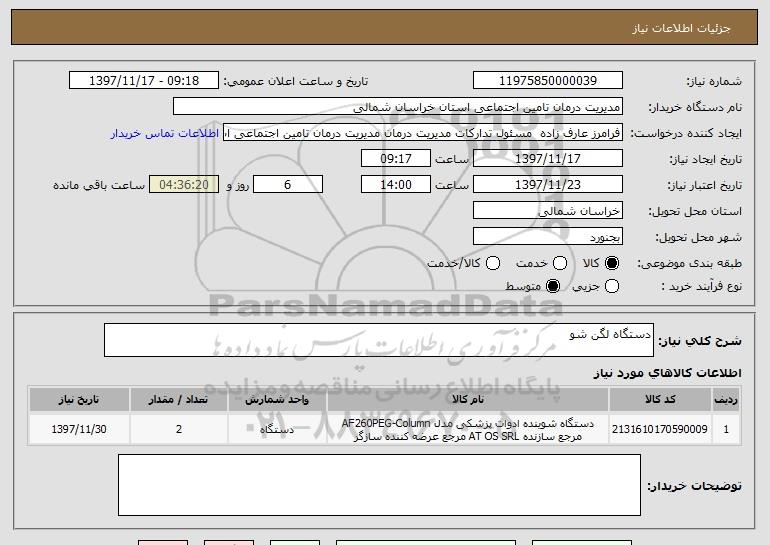Click the creation time field 09:17
770x545 pixels.
click(x=396, y=159)
